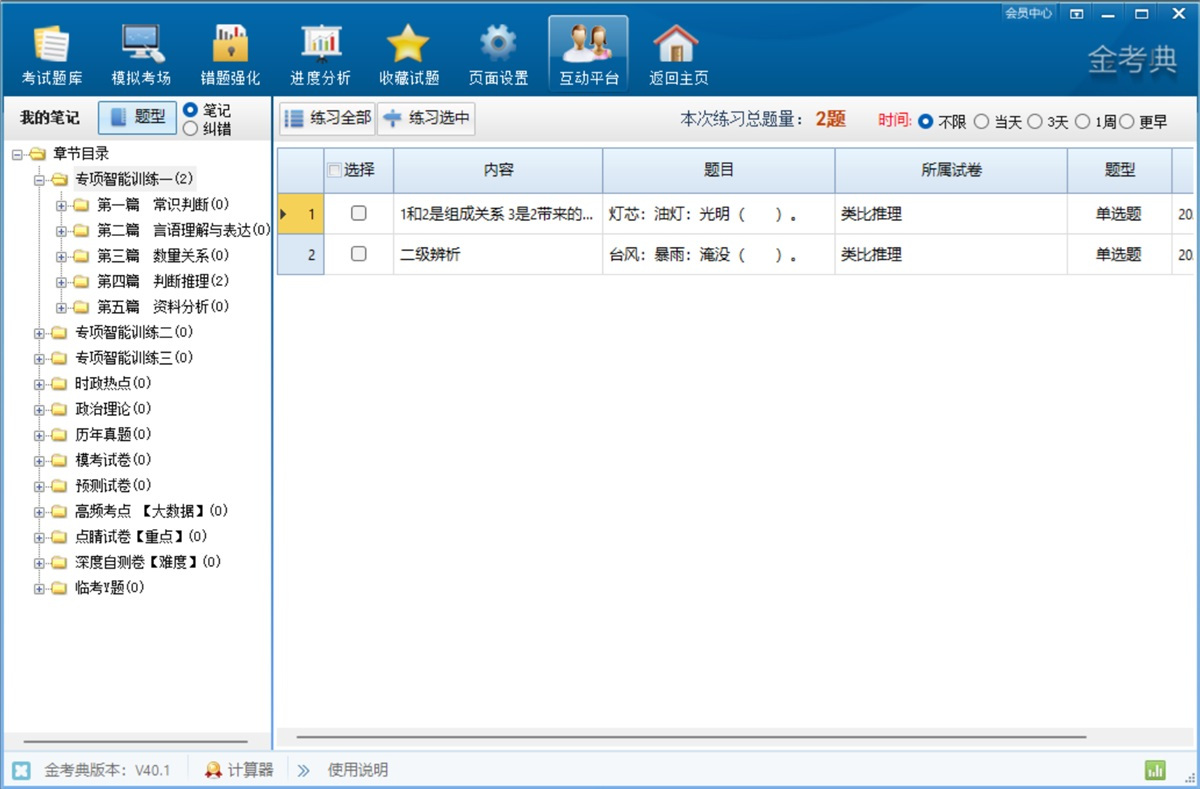Image resolution: width=1200 pixels, height=789 pixels.
Task: Click the 练习全部 button
Action: point(328,118)
